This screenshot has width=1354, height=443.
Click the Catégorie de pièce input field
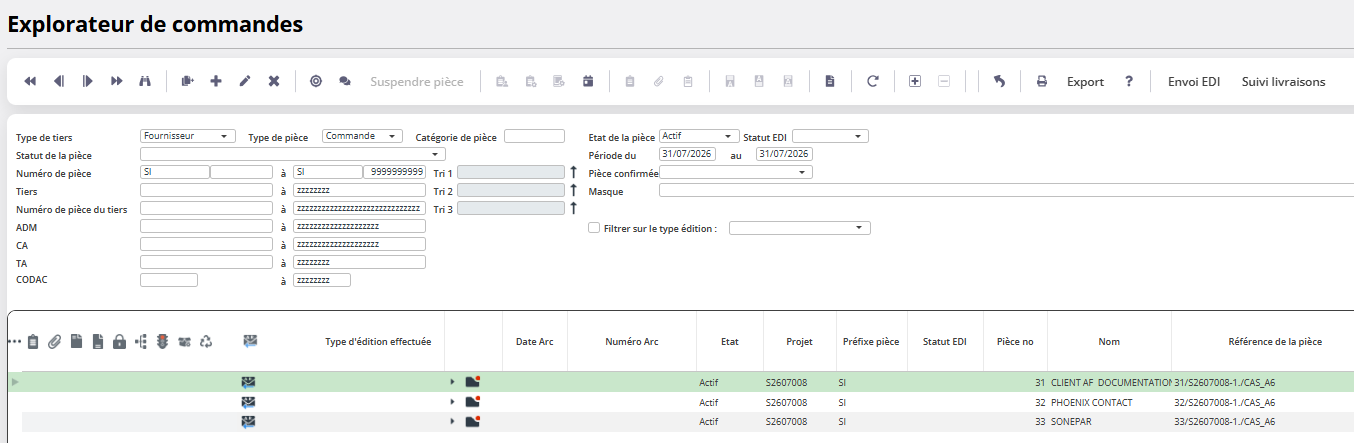pos(534,136)
